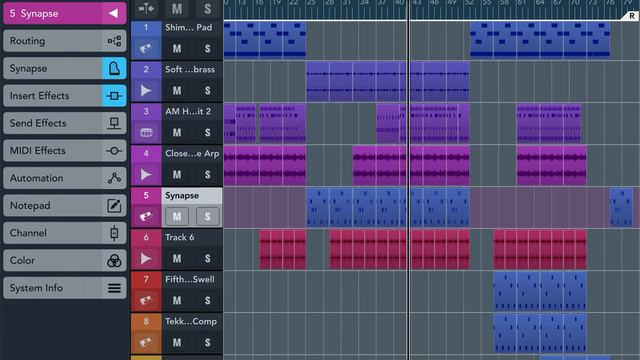Click track 3 drum pad icon
The width and height of the screenshot is (640, 360).
pyautogui.click(x=146, y=133)
